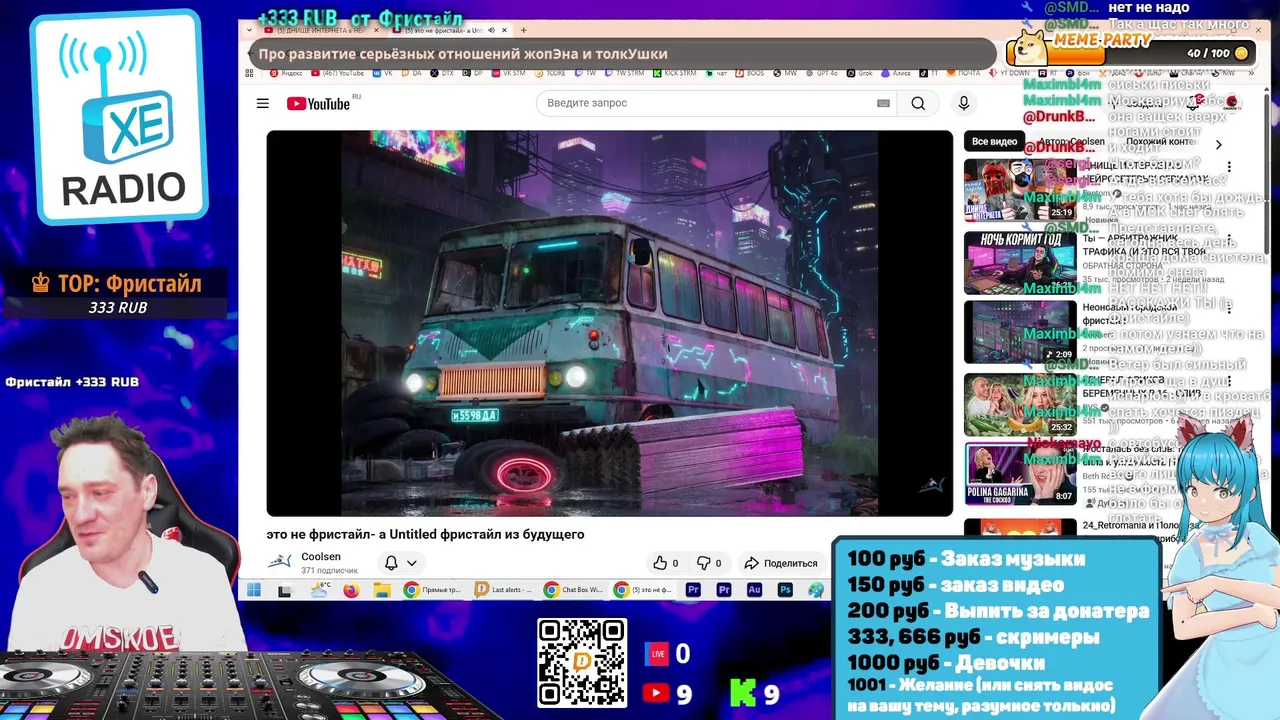Open the Ночь кормит год video thumbnail
Image resolution: width=1280 pixels, height=720 pixels.
(1020, 263)
